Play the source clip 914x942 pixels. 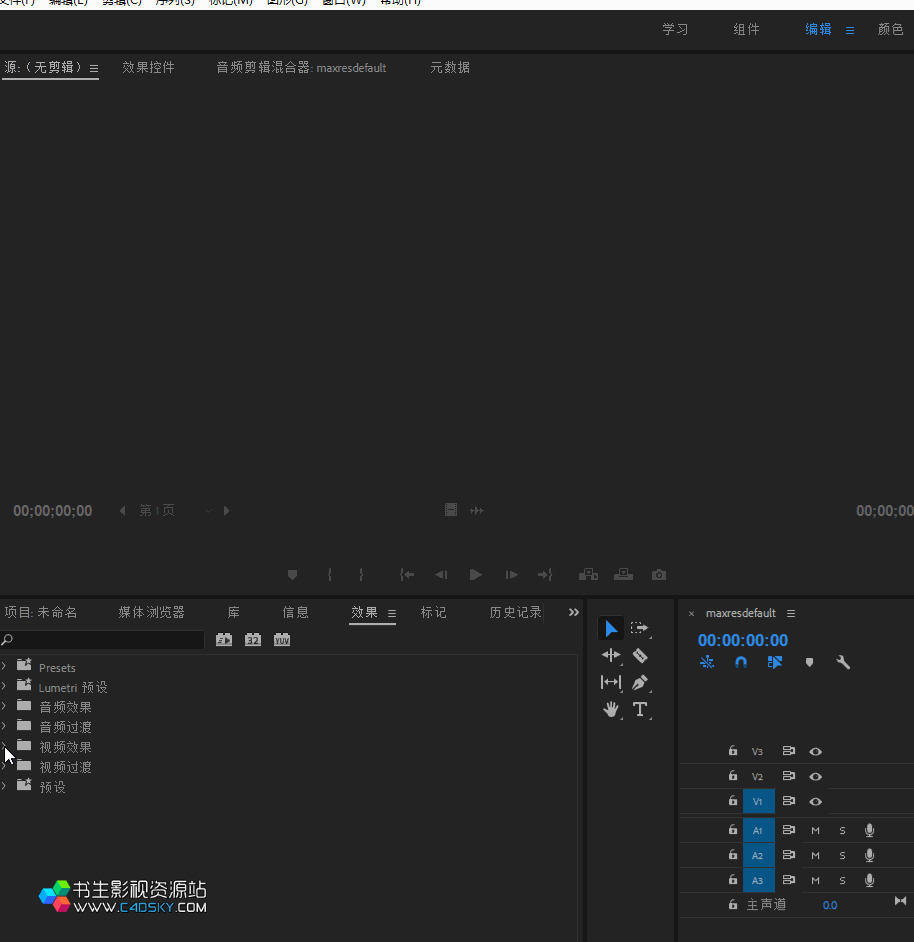475,575
